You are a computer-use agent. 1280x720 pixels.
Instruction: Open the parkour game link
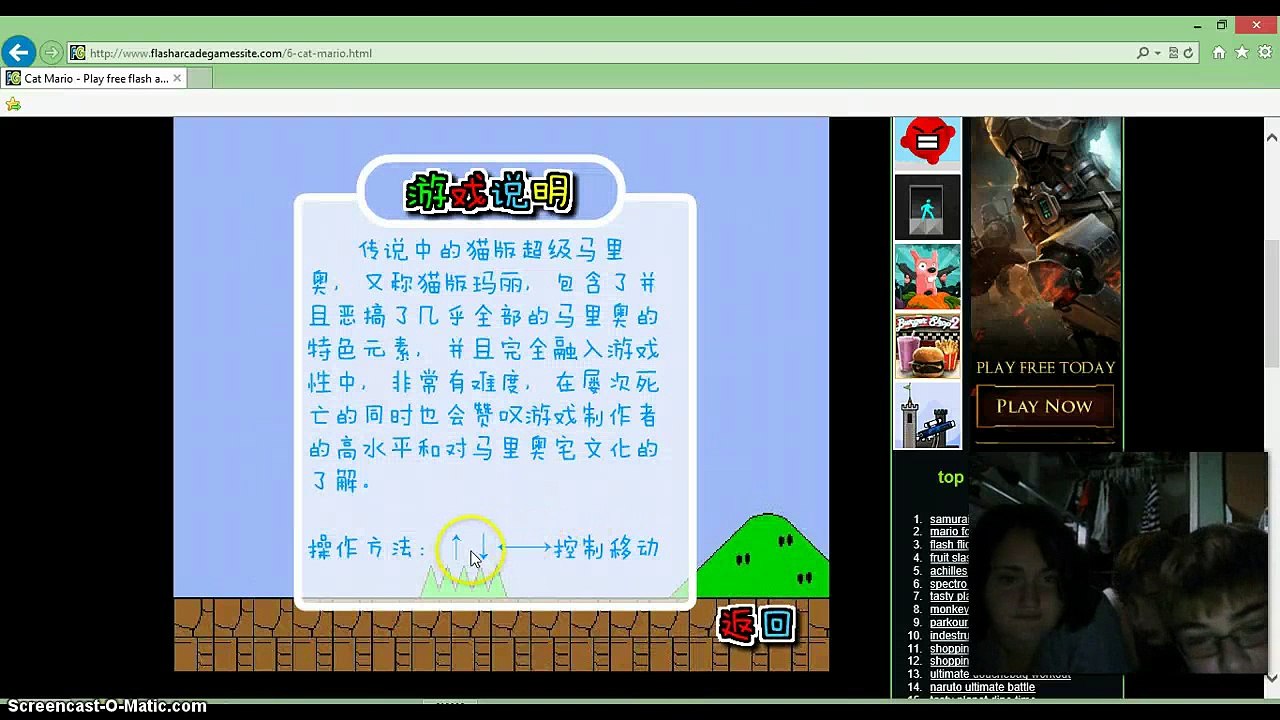coord(949,622)
